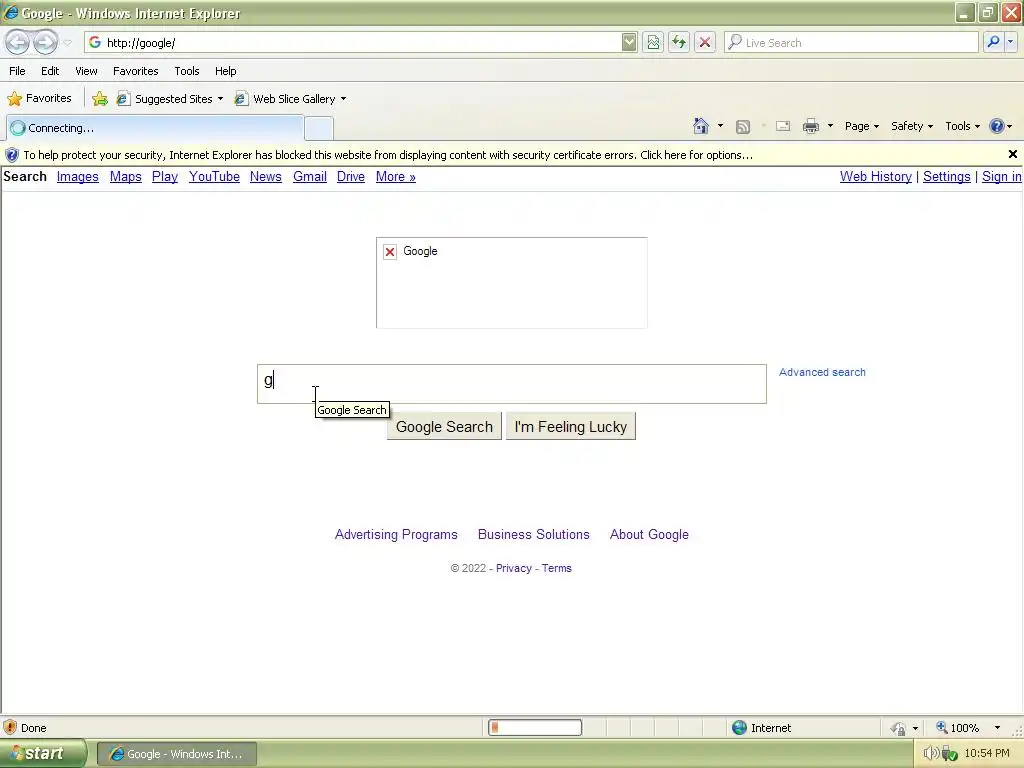Click the Forward navigation arrow
The image size is (1024, 768).
[x=45, y=42]
